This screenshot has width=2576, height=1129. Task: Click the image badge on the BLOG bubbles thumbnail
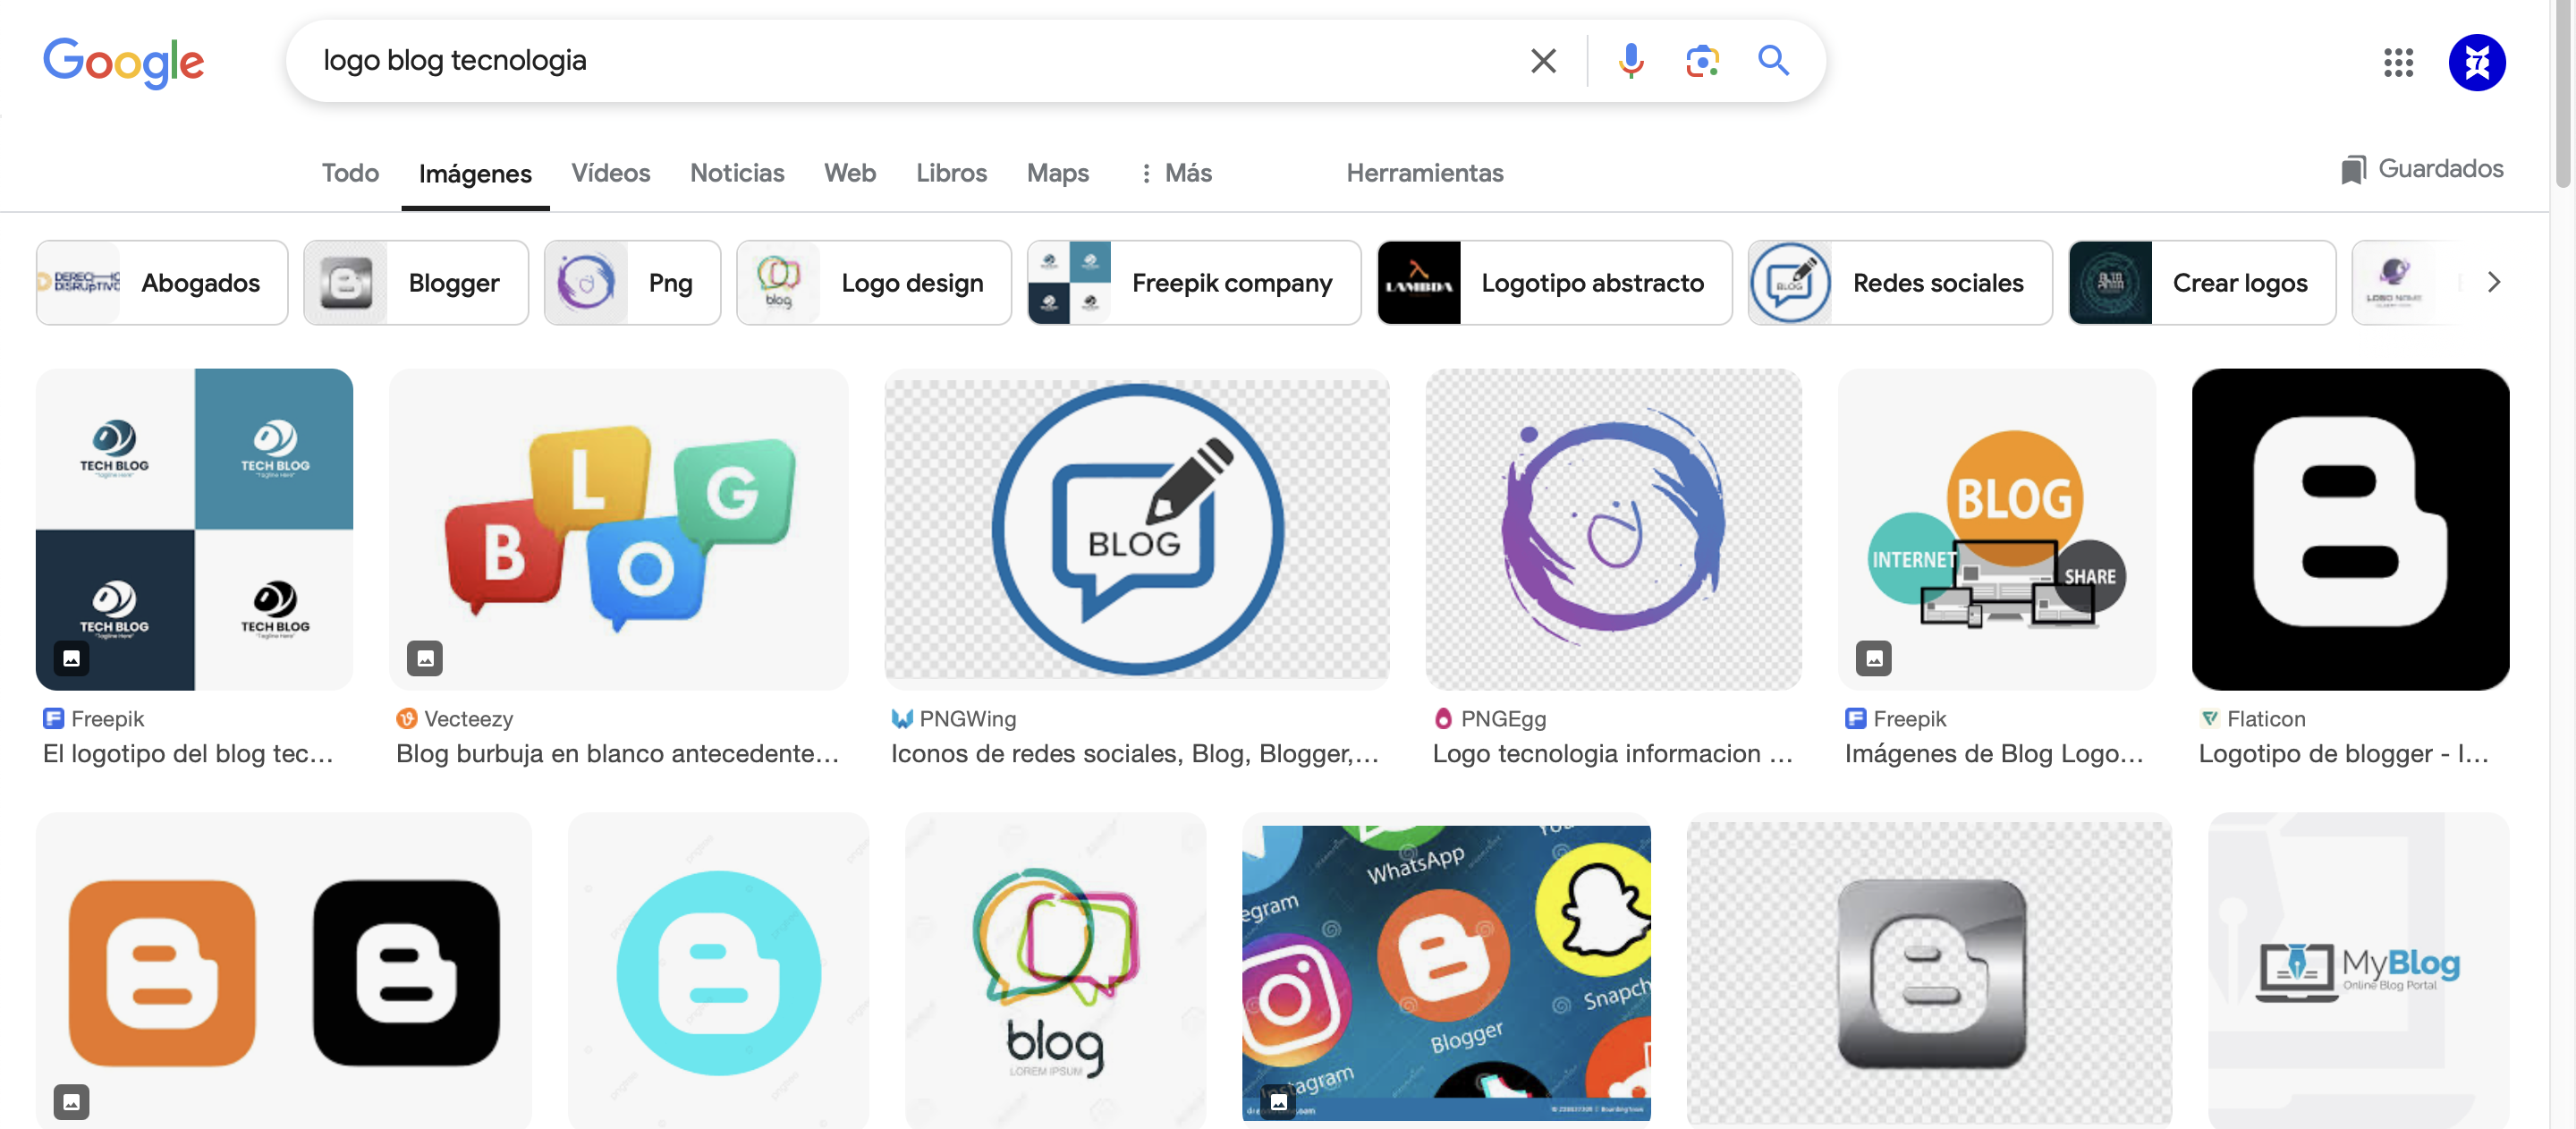[x=425, y=658]
